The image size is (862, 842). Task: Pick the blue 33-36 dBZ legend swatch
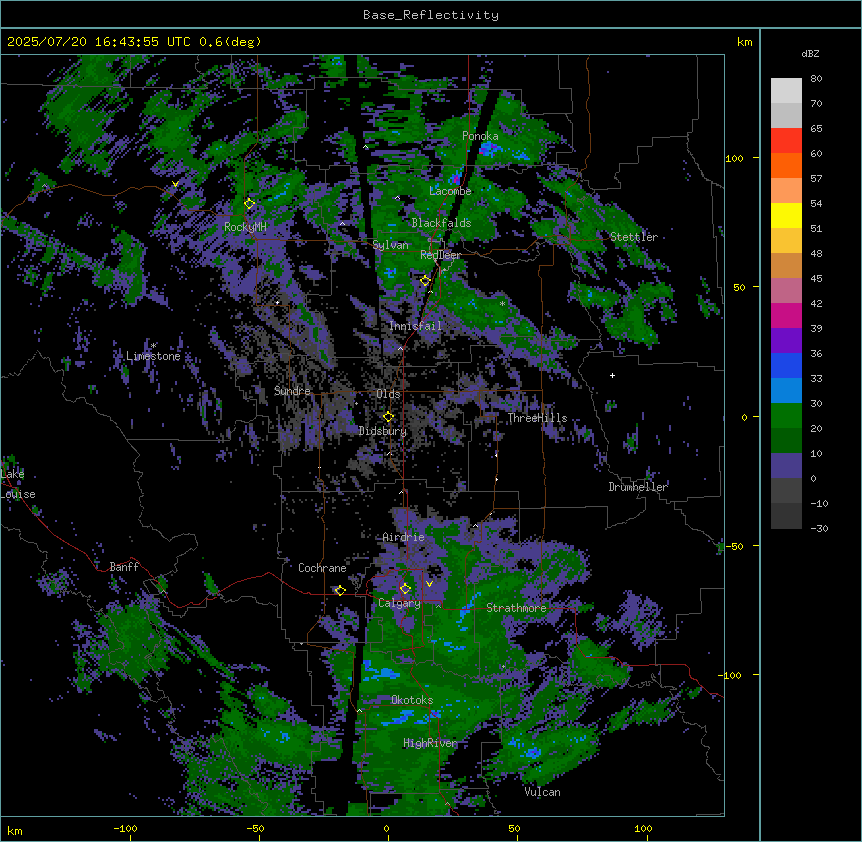click(x=786, y=365)
